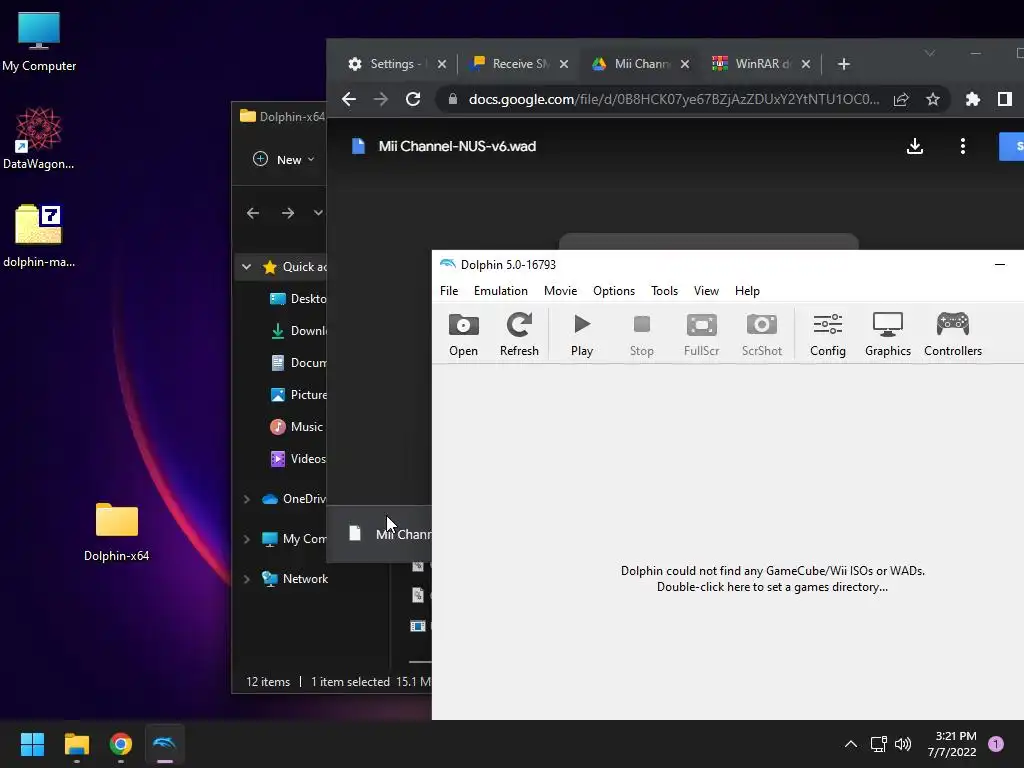Open the View menu in Dolphin

coord(706,291)
